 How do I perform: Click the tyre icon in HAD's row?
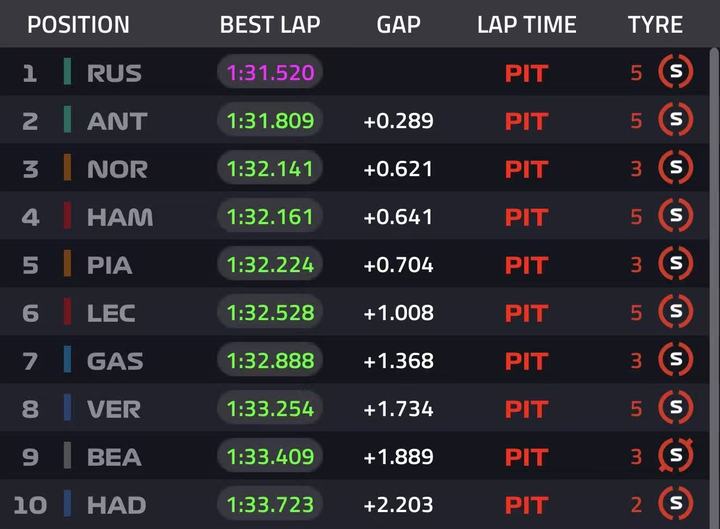(675, 504)
